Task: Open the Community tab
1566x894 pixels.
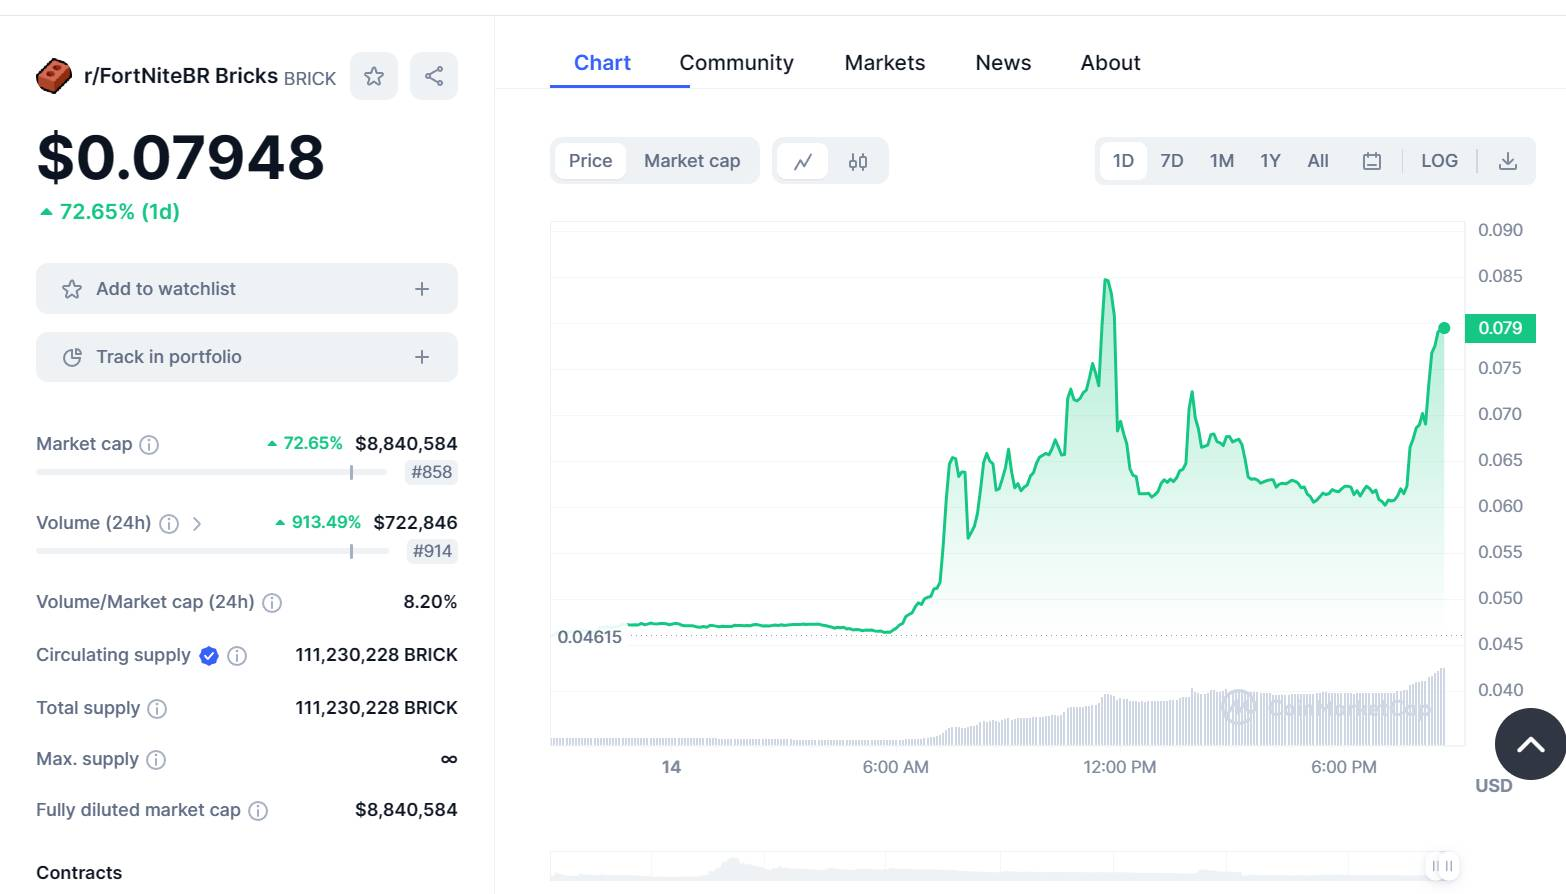Action: [x=736, y=63]
